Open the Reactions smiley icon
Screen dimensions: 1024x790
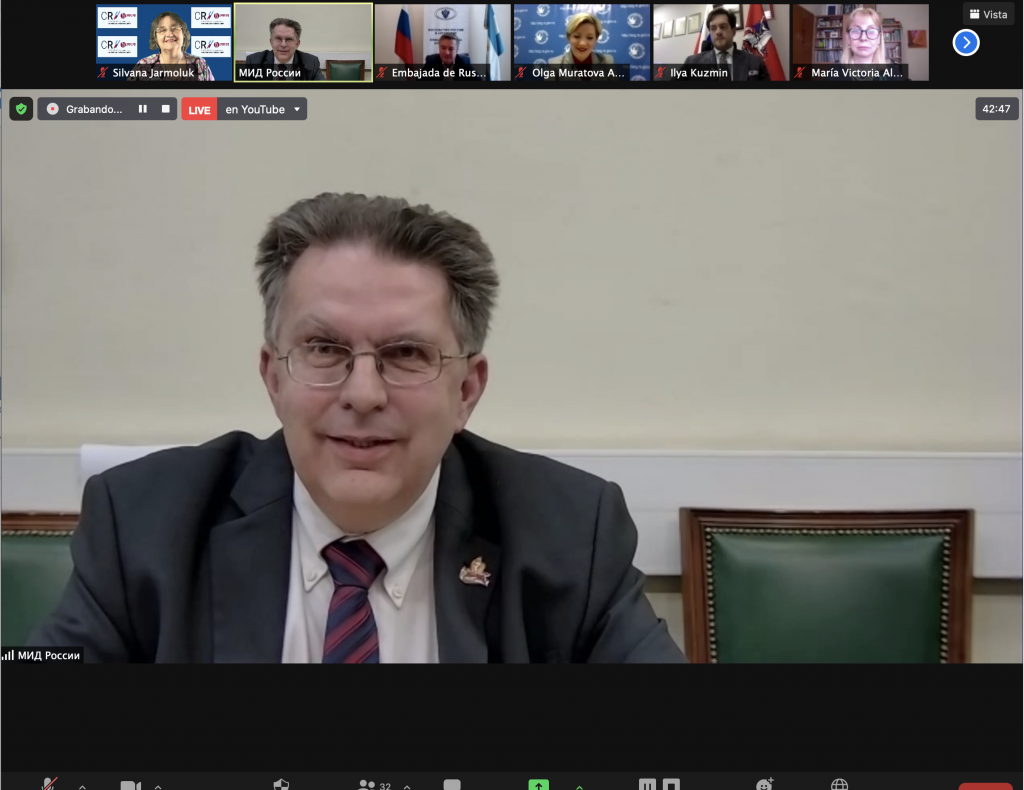coord(765,785)
